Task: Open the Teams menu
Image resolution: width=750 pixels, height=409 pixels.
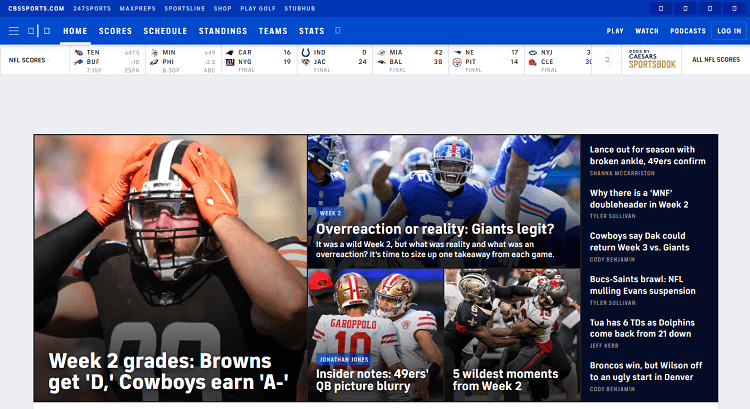Action: (x=273, y=31)
